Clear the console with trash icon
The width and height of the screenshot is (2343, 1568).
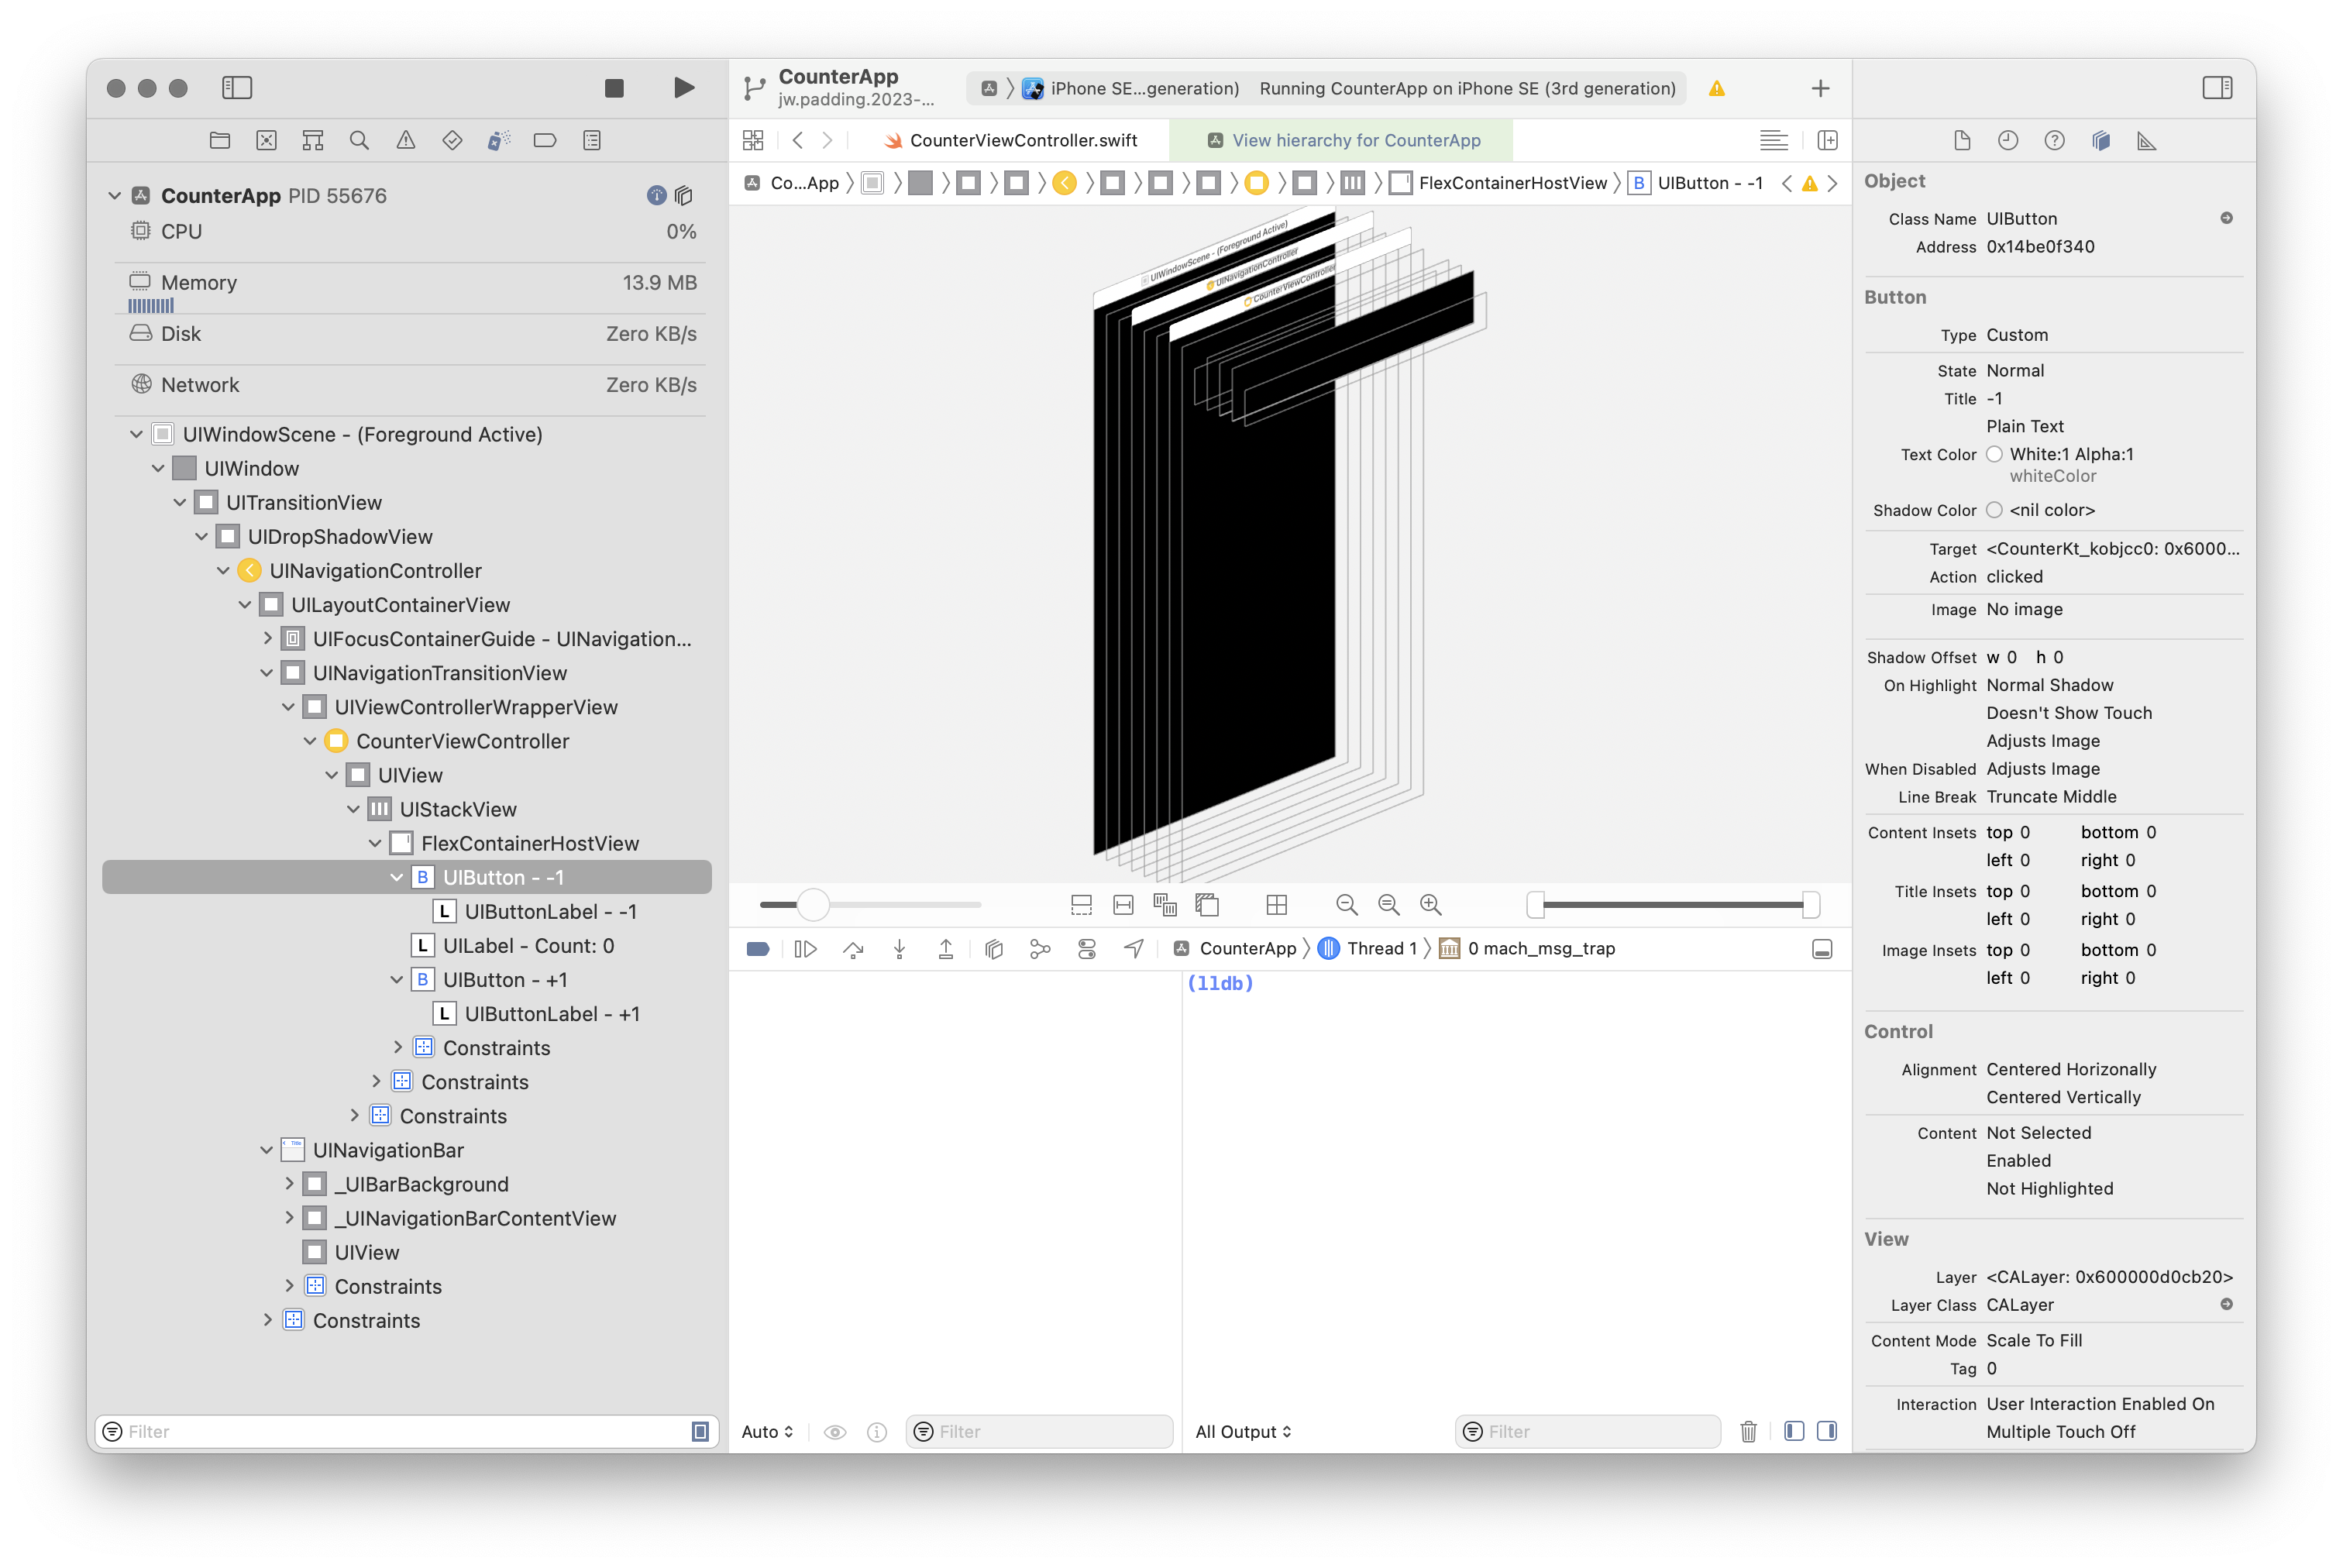1748,1431
